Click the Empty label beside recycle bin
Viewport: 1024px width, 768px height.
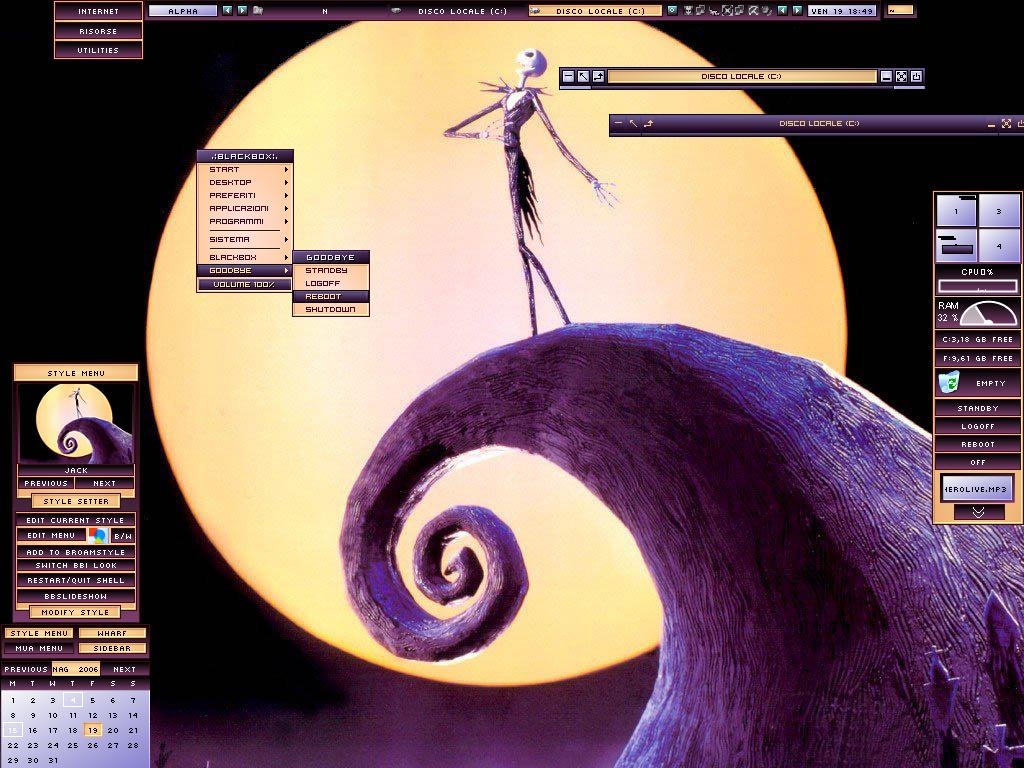coord(991,383)
